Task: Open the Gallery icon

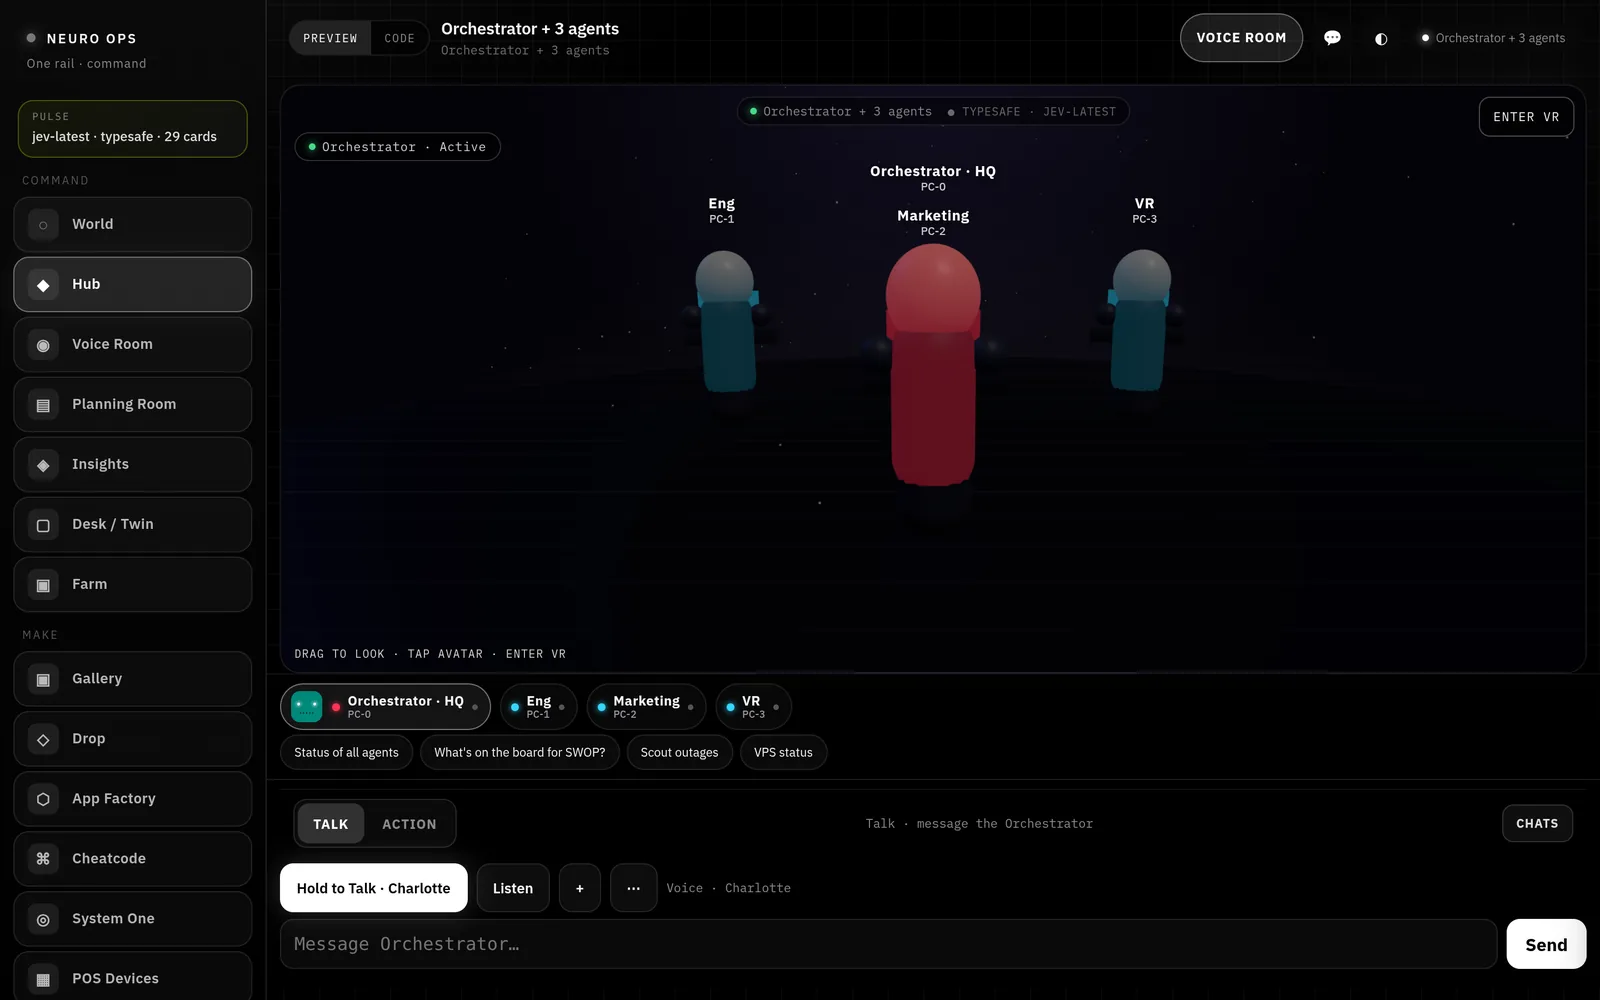Action: [x=43, y=680]
